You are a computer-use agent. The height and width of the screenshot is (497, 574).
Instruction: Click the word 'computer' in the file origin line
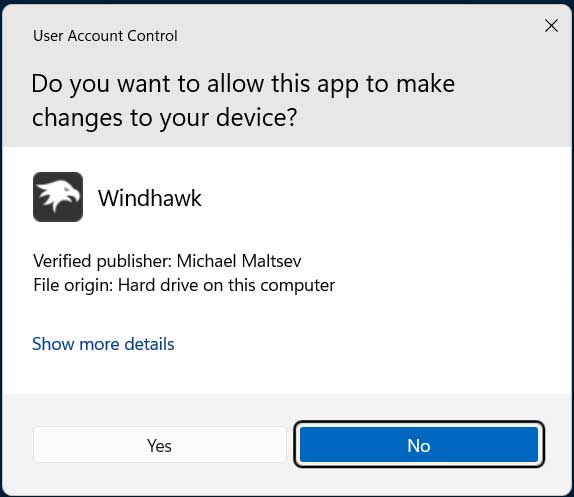297,286
